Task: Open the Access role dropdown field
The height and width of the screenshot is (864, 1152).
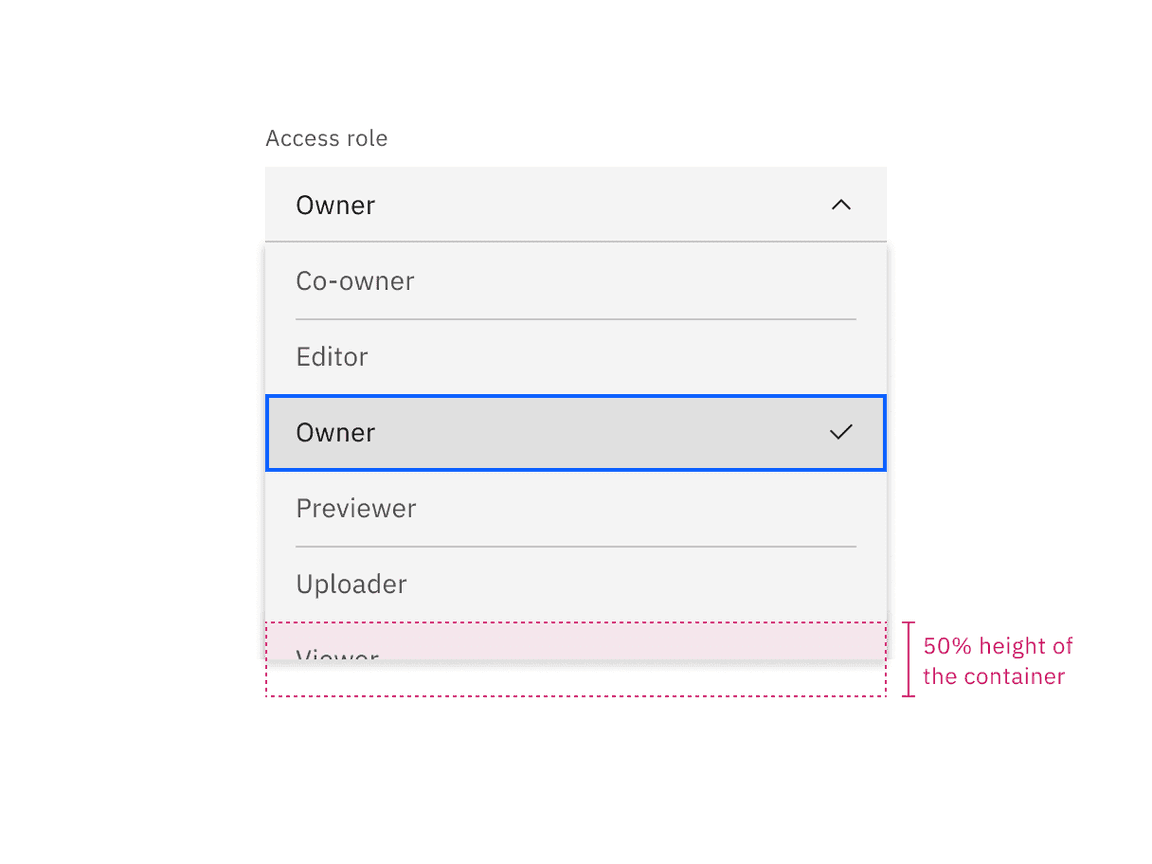Action: 575,204
